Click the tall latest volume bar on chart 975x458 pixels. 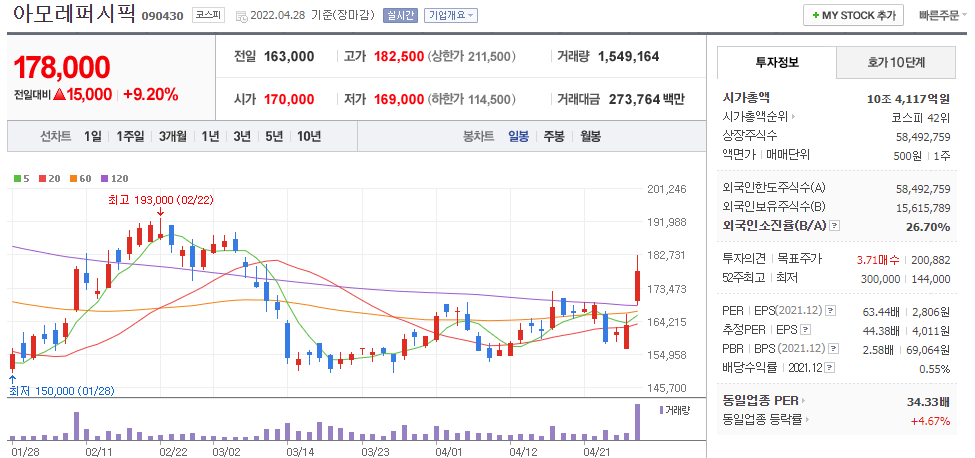tap(637, 423)
